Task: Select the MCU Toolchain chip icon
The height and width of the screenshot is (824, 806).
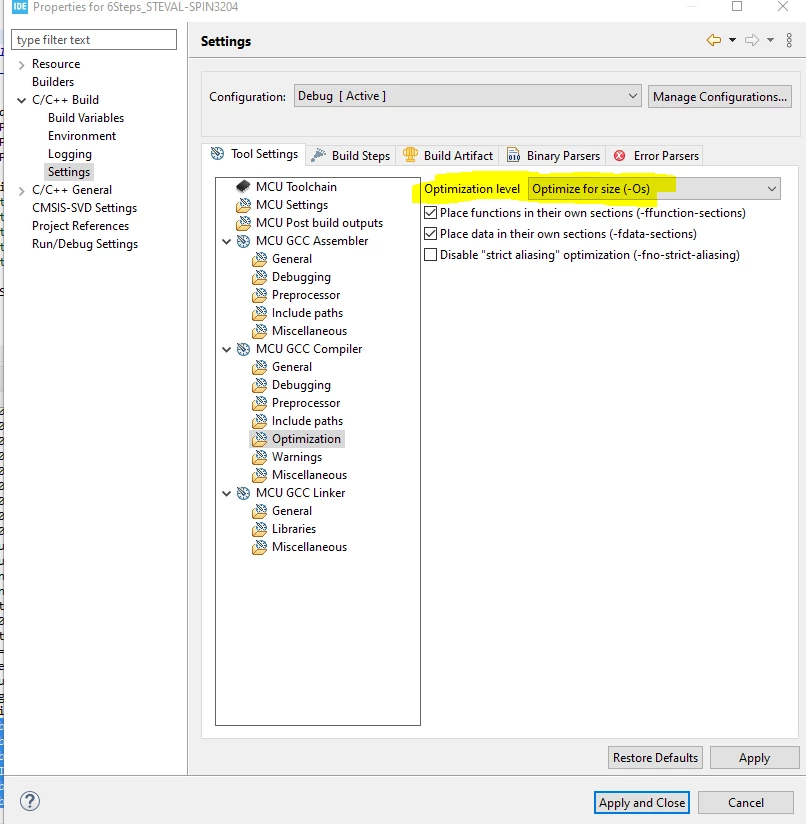Action: click(x=243, y=187)
